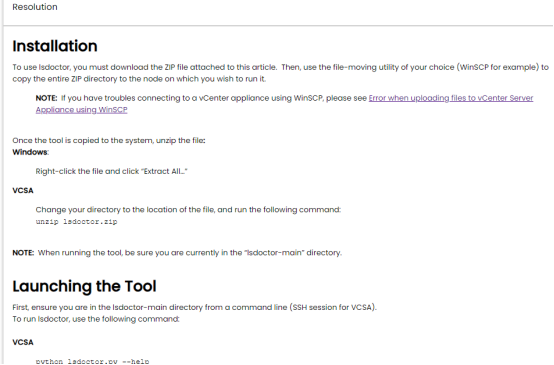Select the Resolution section label
Image resolution: width=554 pixels, height=365 pixels.
pyautogui.click(x=35, y=7)
